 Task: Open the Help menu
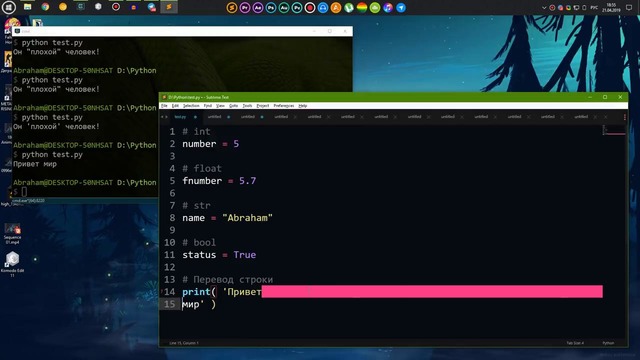(x=302, y=106)
